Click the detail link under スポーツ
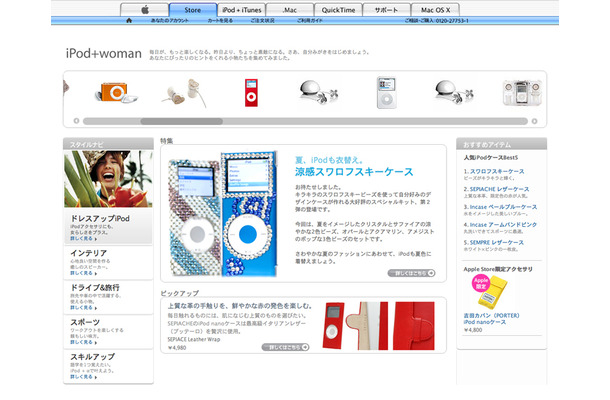 (83, 342)
